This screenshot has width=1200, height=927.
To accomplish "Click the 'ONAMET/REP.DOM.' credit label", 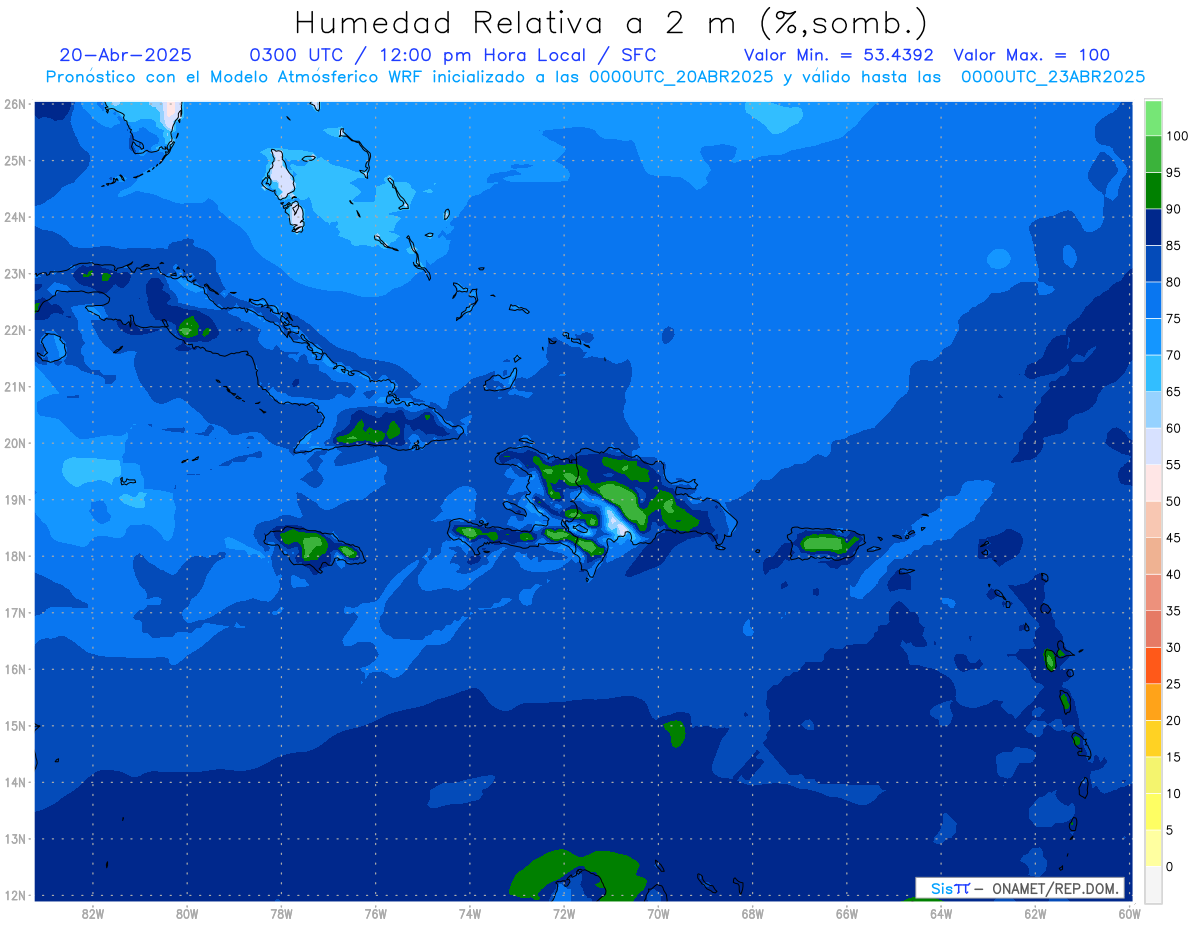I will point(1055,888).
